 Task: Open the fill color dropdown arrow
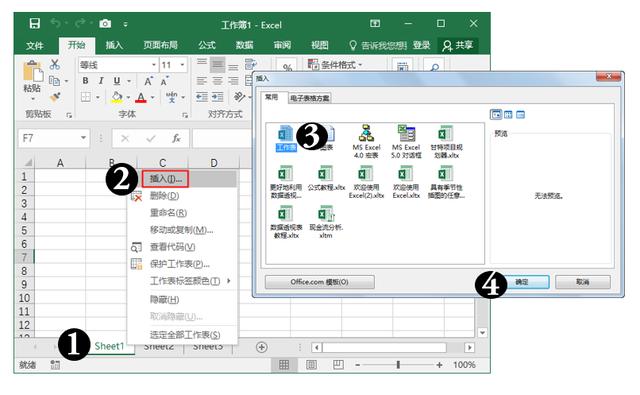[128, 98]
